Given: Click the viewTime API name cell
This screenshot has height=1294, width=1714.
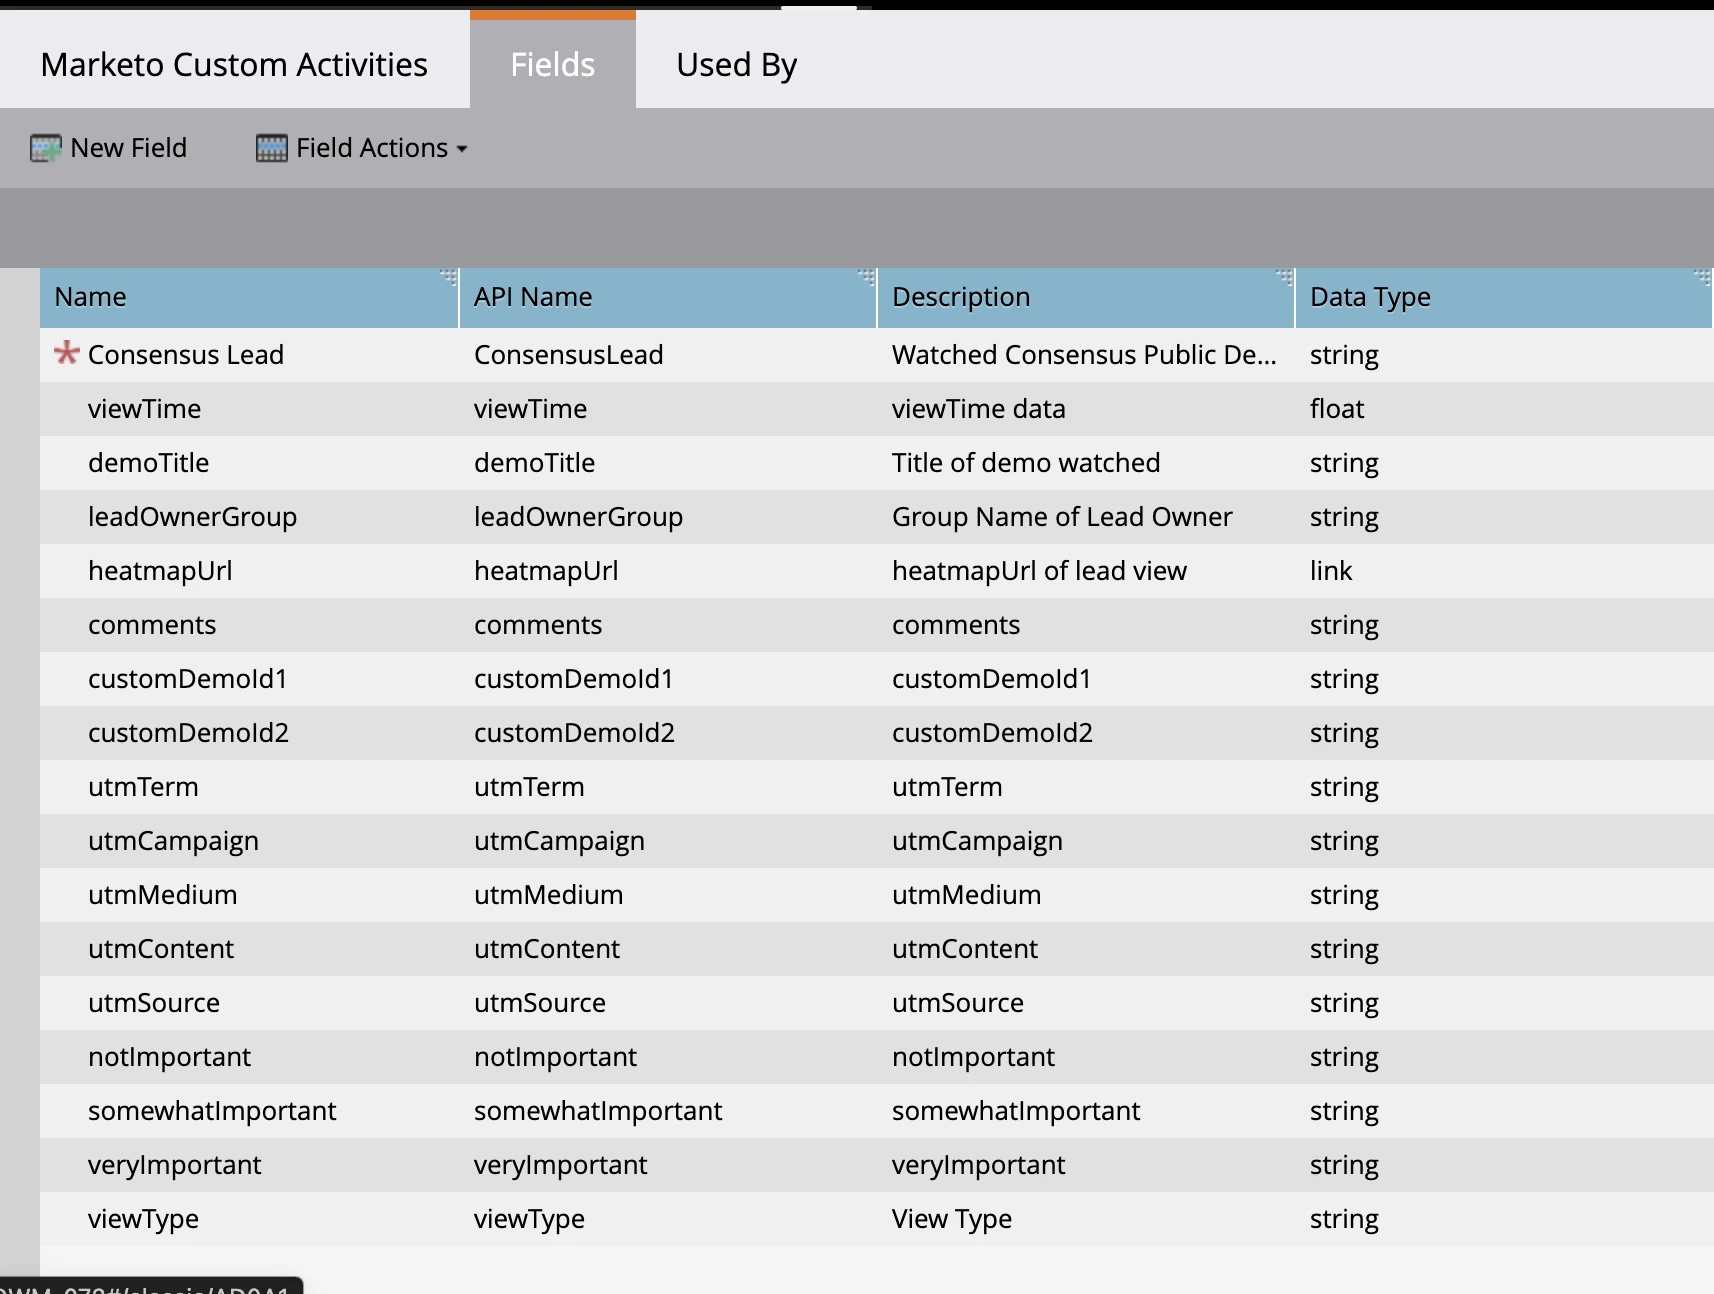Looking at the screenshot, I should point(530,409).
